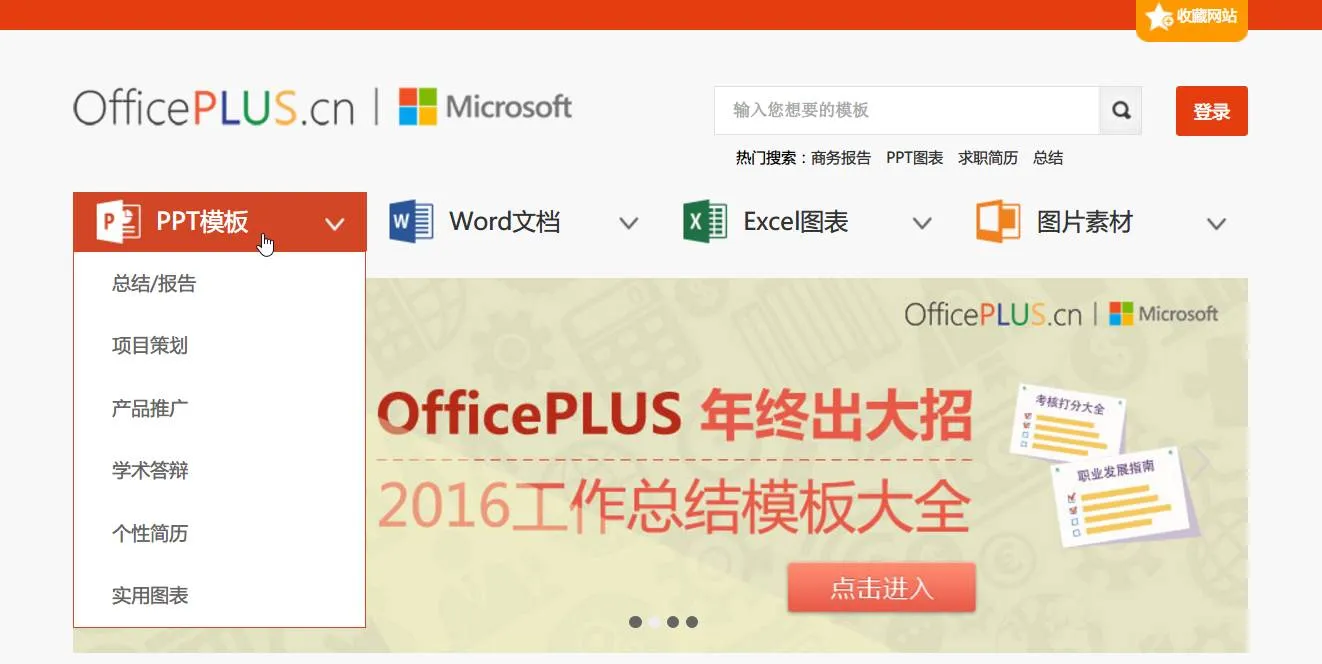
Task: Click the star icon on 收藏网站
Action: click(x=1158, y=17)
